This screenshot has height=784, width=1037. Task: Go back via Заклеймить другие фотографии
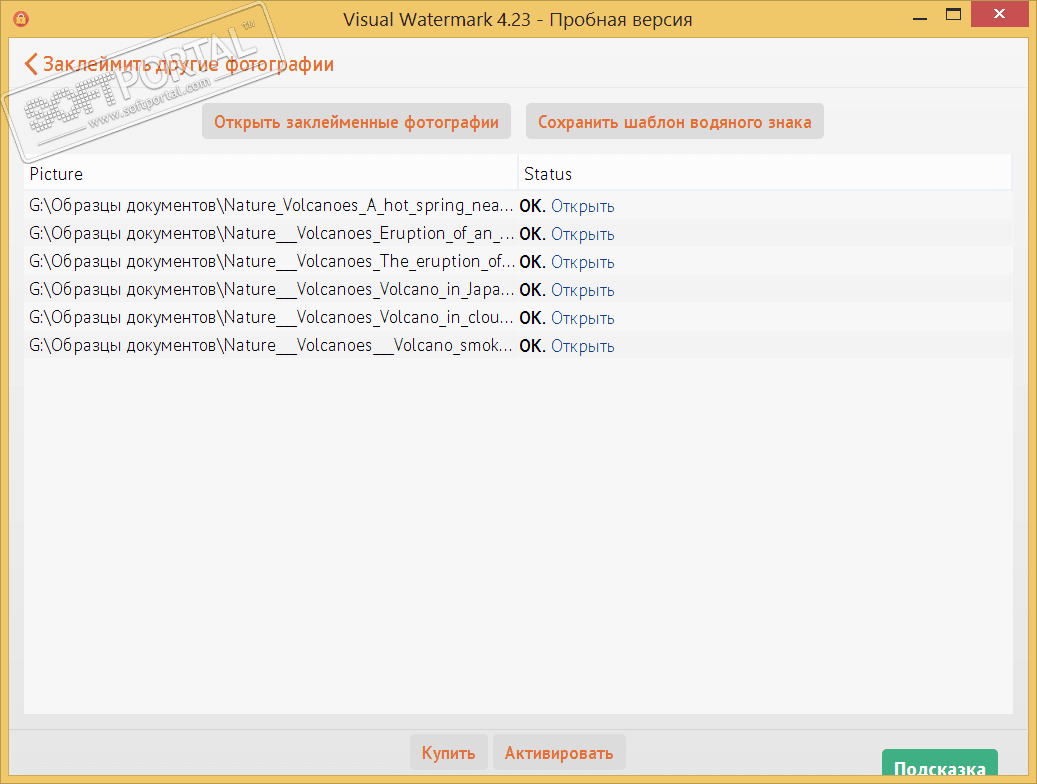pyautogui.click(x=179, y=64)
